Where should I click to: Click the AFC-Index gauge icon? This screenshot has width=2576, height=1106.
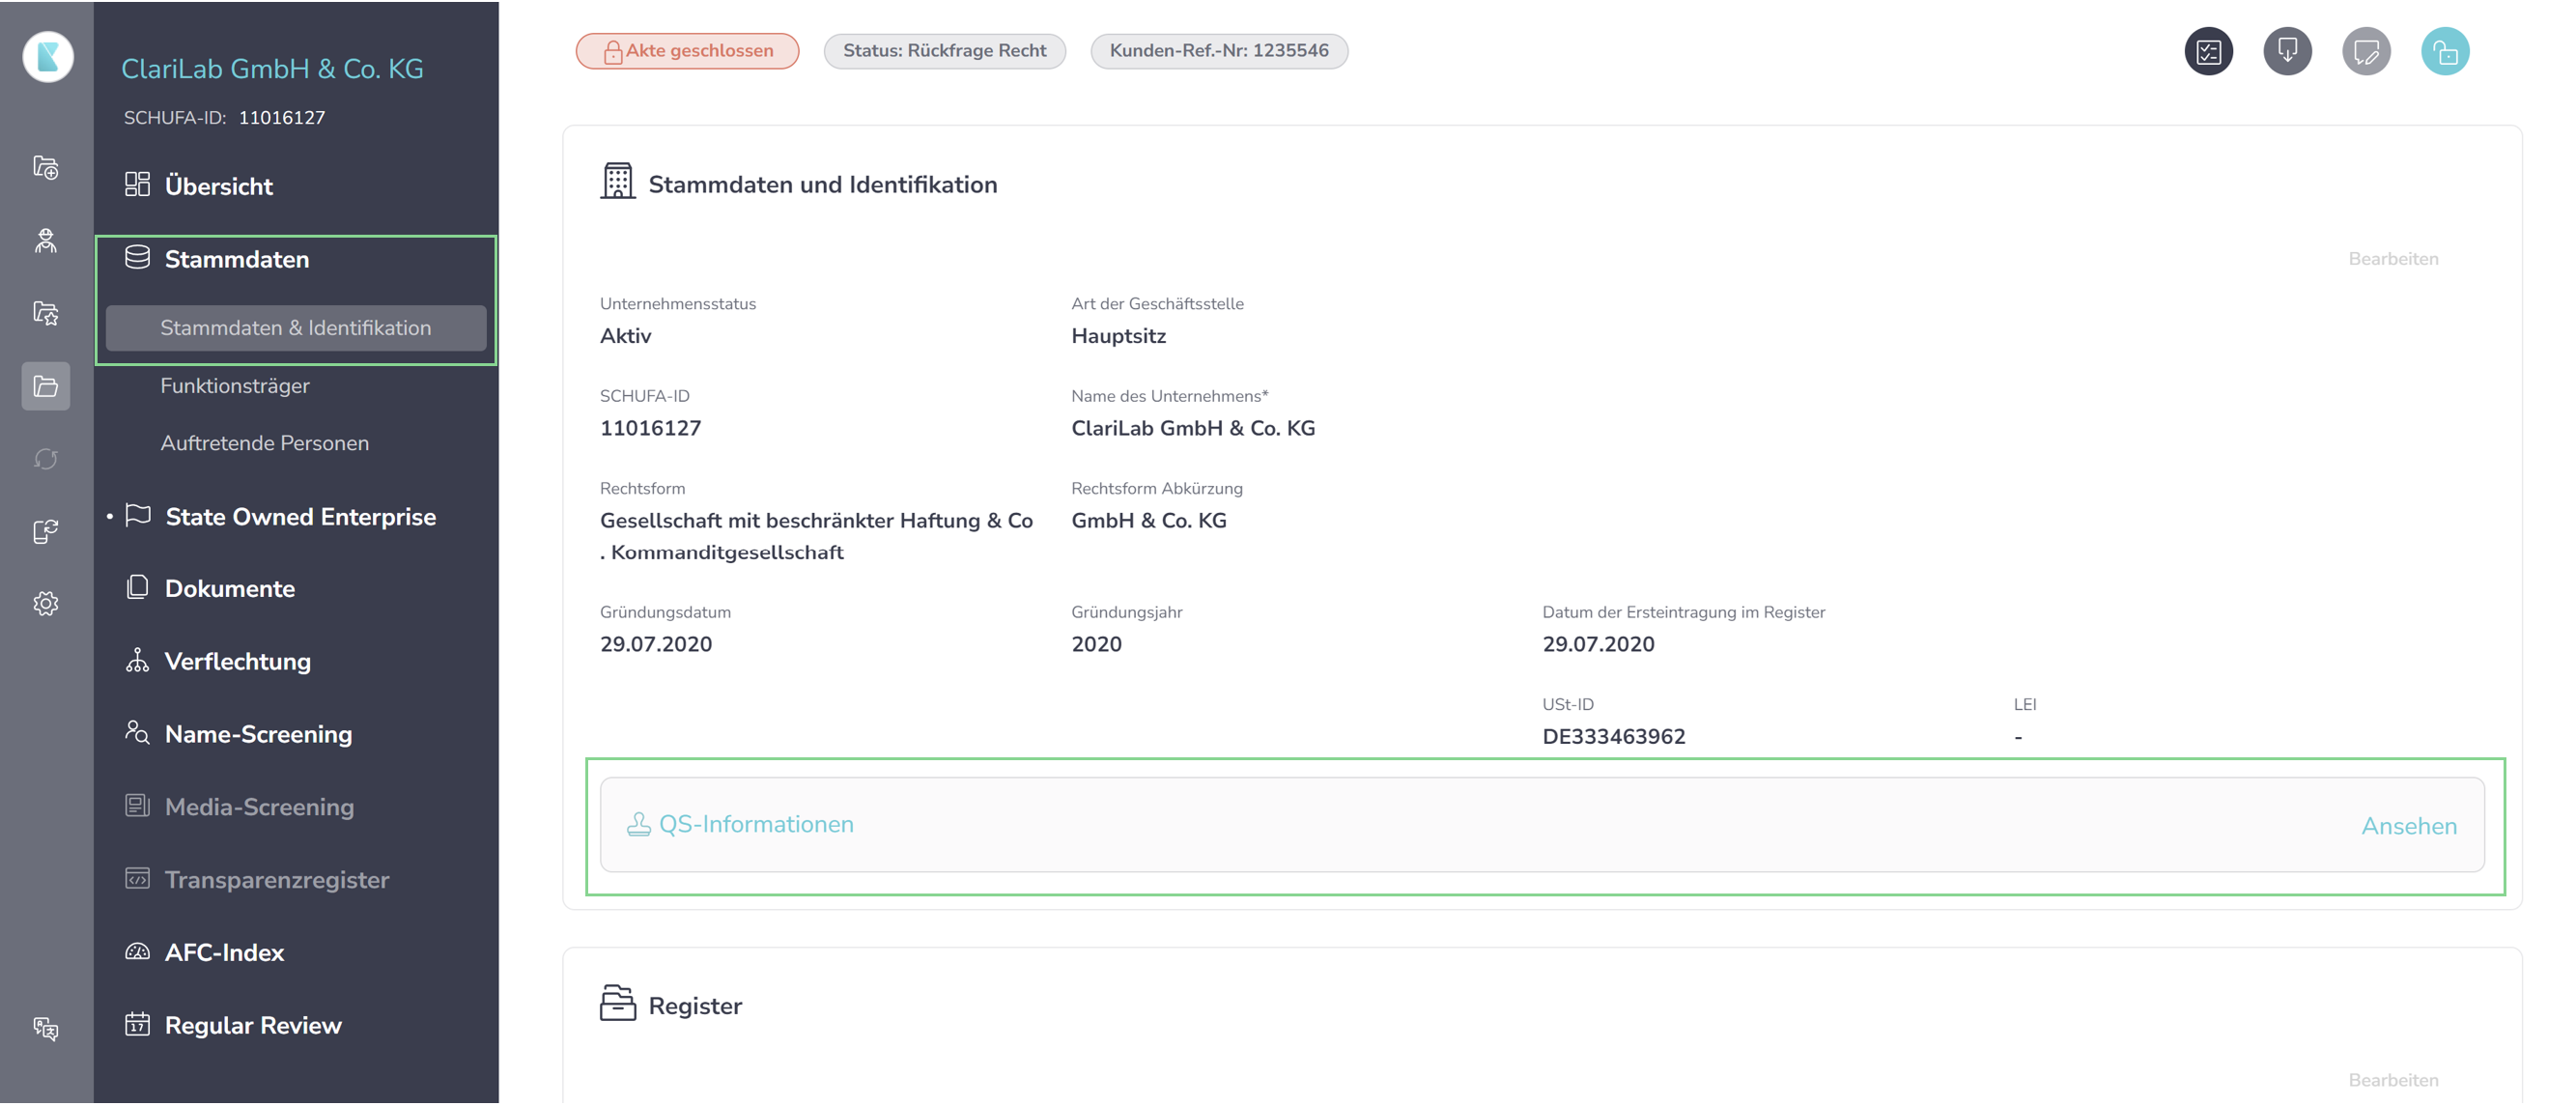tap(137, 952)
